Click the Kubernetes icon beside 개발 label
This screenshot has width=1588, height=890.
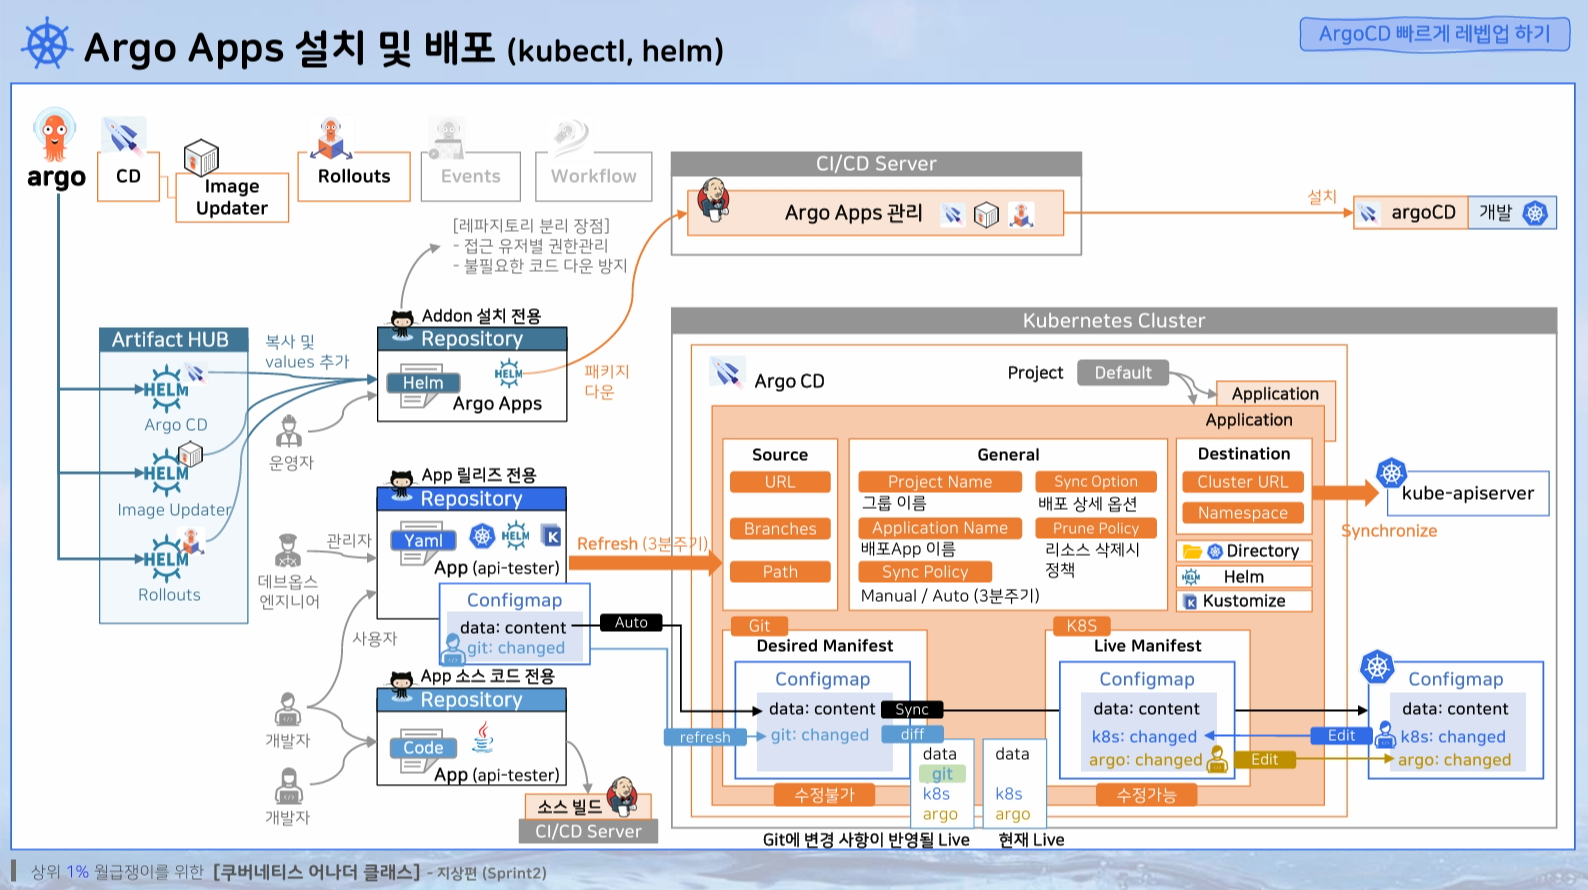[x=1535, y=213]
